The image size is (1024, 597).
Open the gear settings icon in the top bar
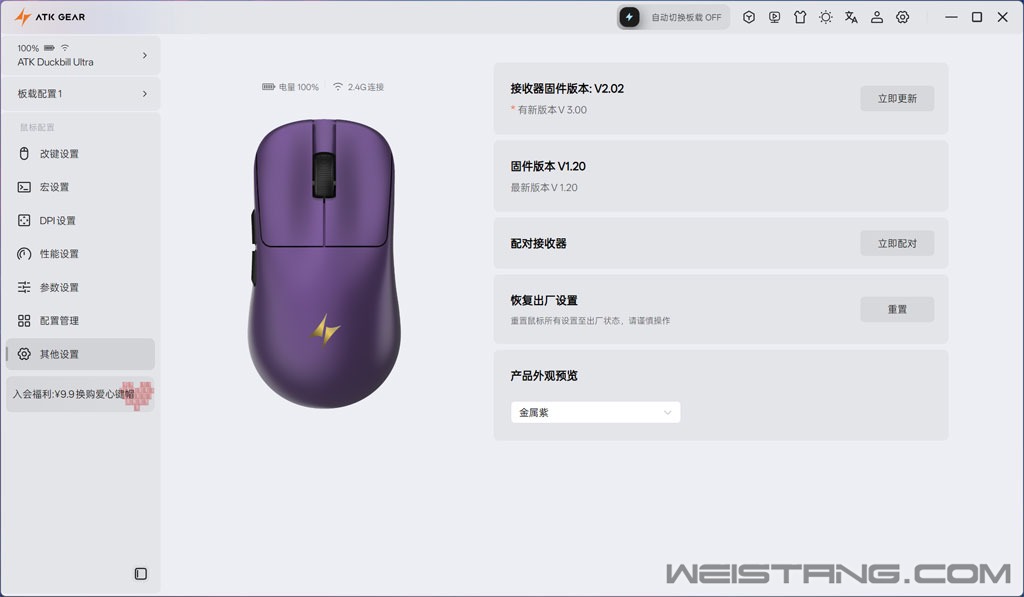[903, 18]
